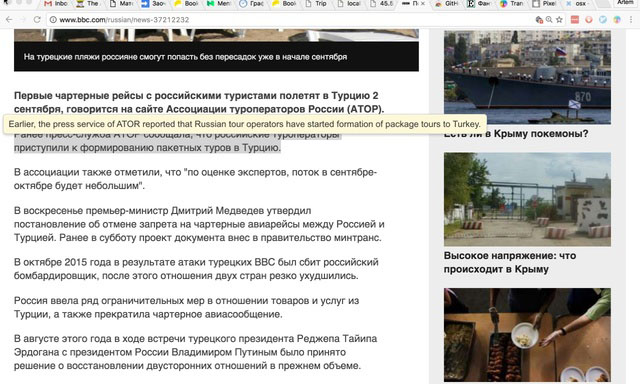The width and height of the screenshot is (640, 384).
Task: Go back using the browser back arrow
Action: [x=9, y=20]
